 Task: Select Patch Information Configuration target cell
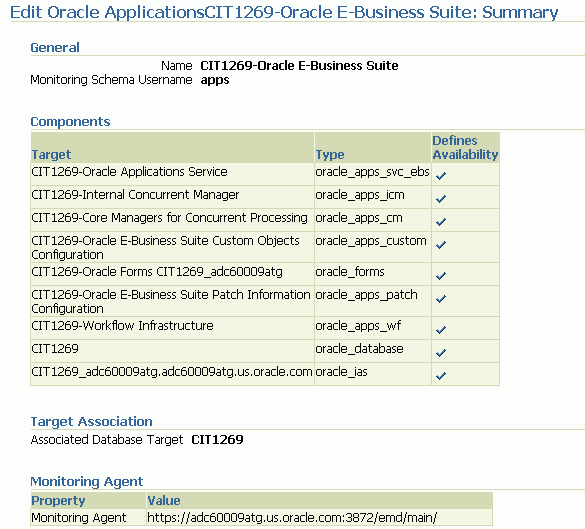172,301
